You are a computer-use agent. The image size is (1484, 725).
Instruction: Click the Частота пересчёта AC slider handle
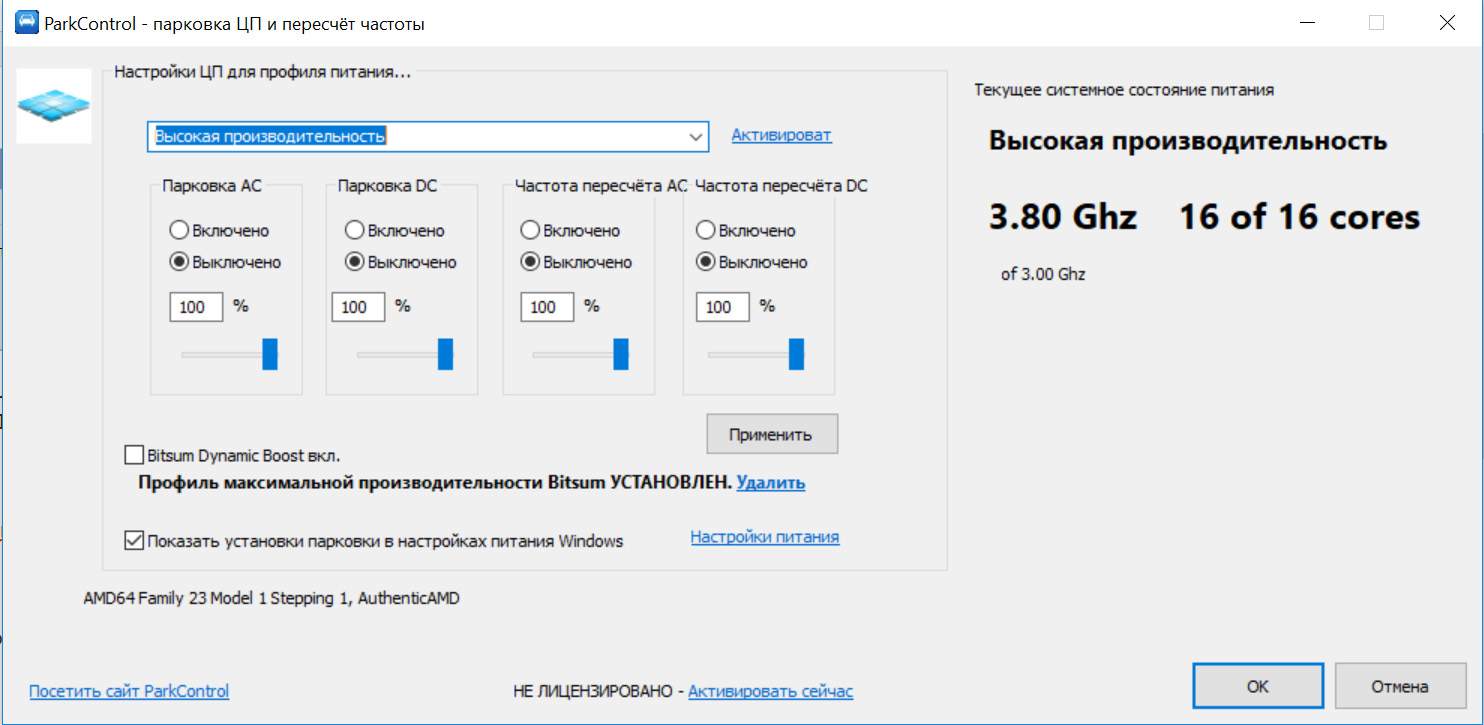[621, 354]
